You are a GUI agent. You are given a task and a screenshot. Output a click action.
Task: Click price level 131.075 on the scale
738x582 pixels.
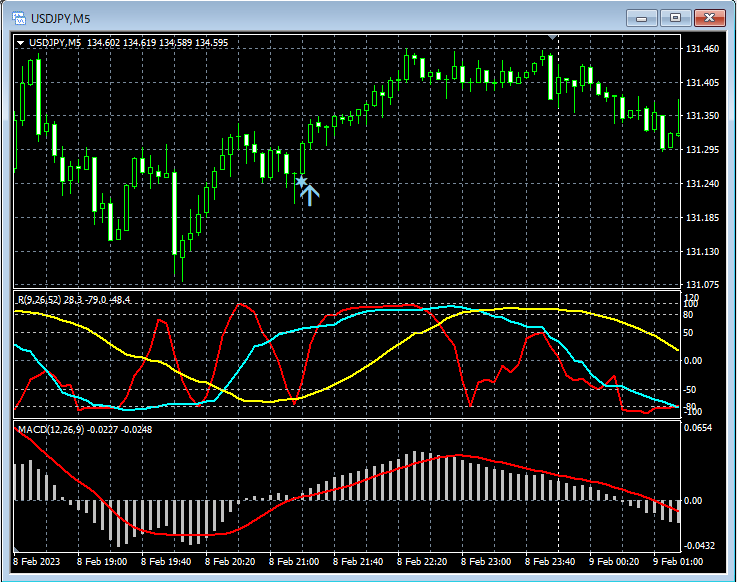[702, 285]
